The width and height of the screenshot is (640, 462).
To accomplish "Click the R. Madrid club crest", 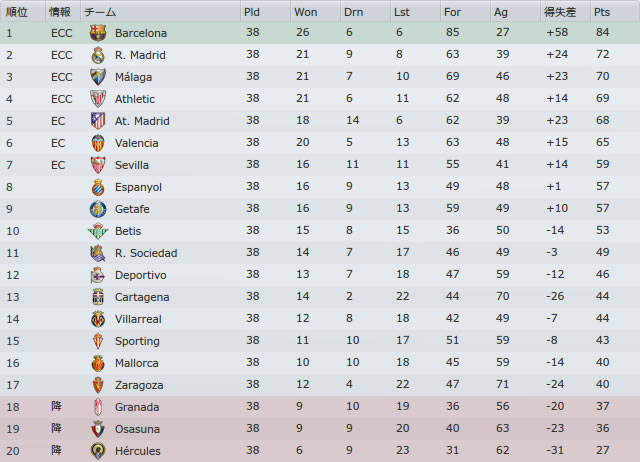I will click(x=98, y=55).
